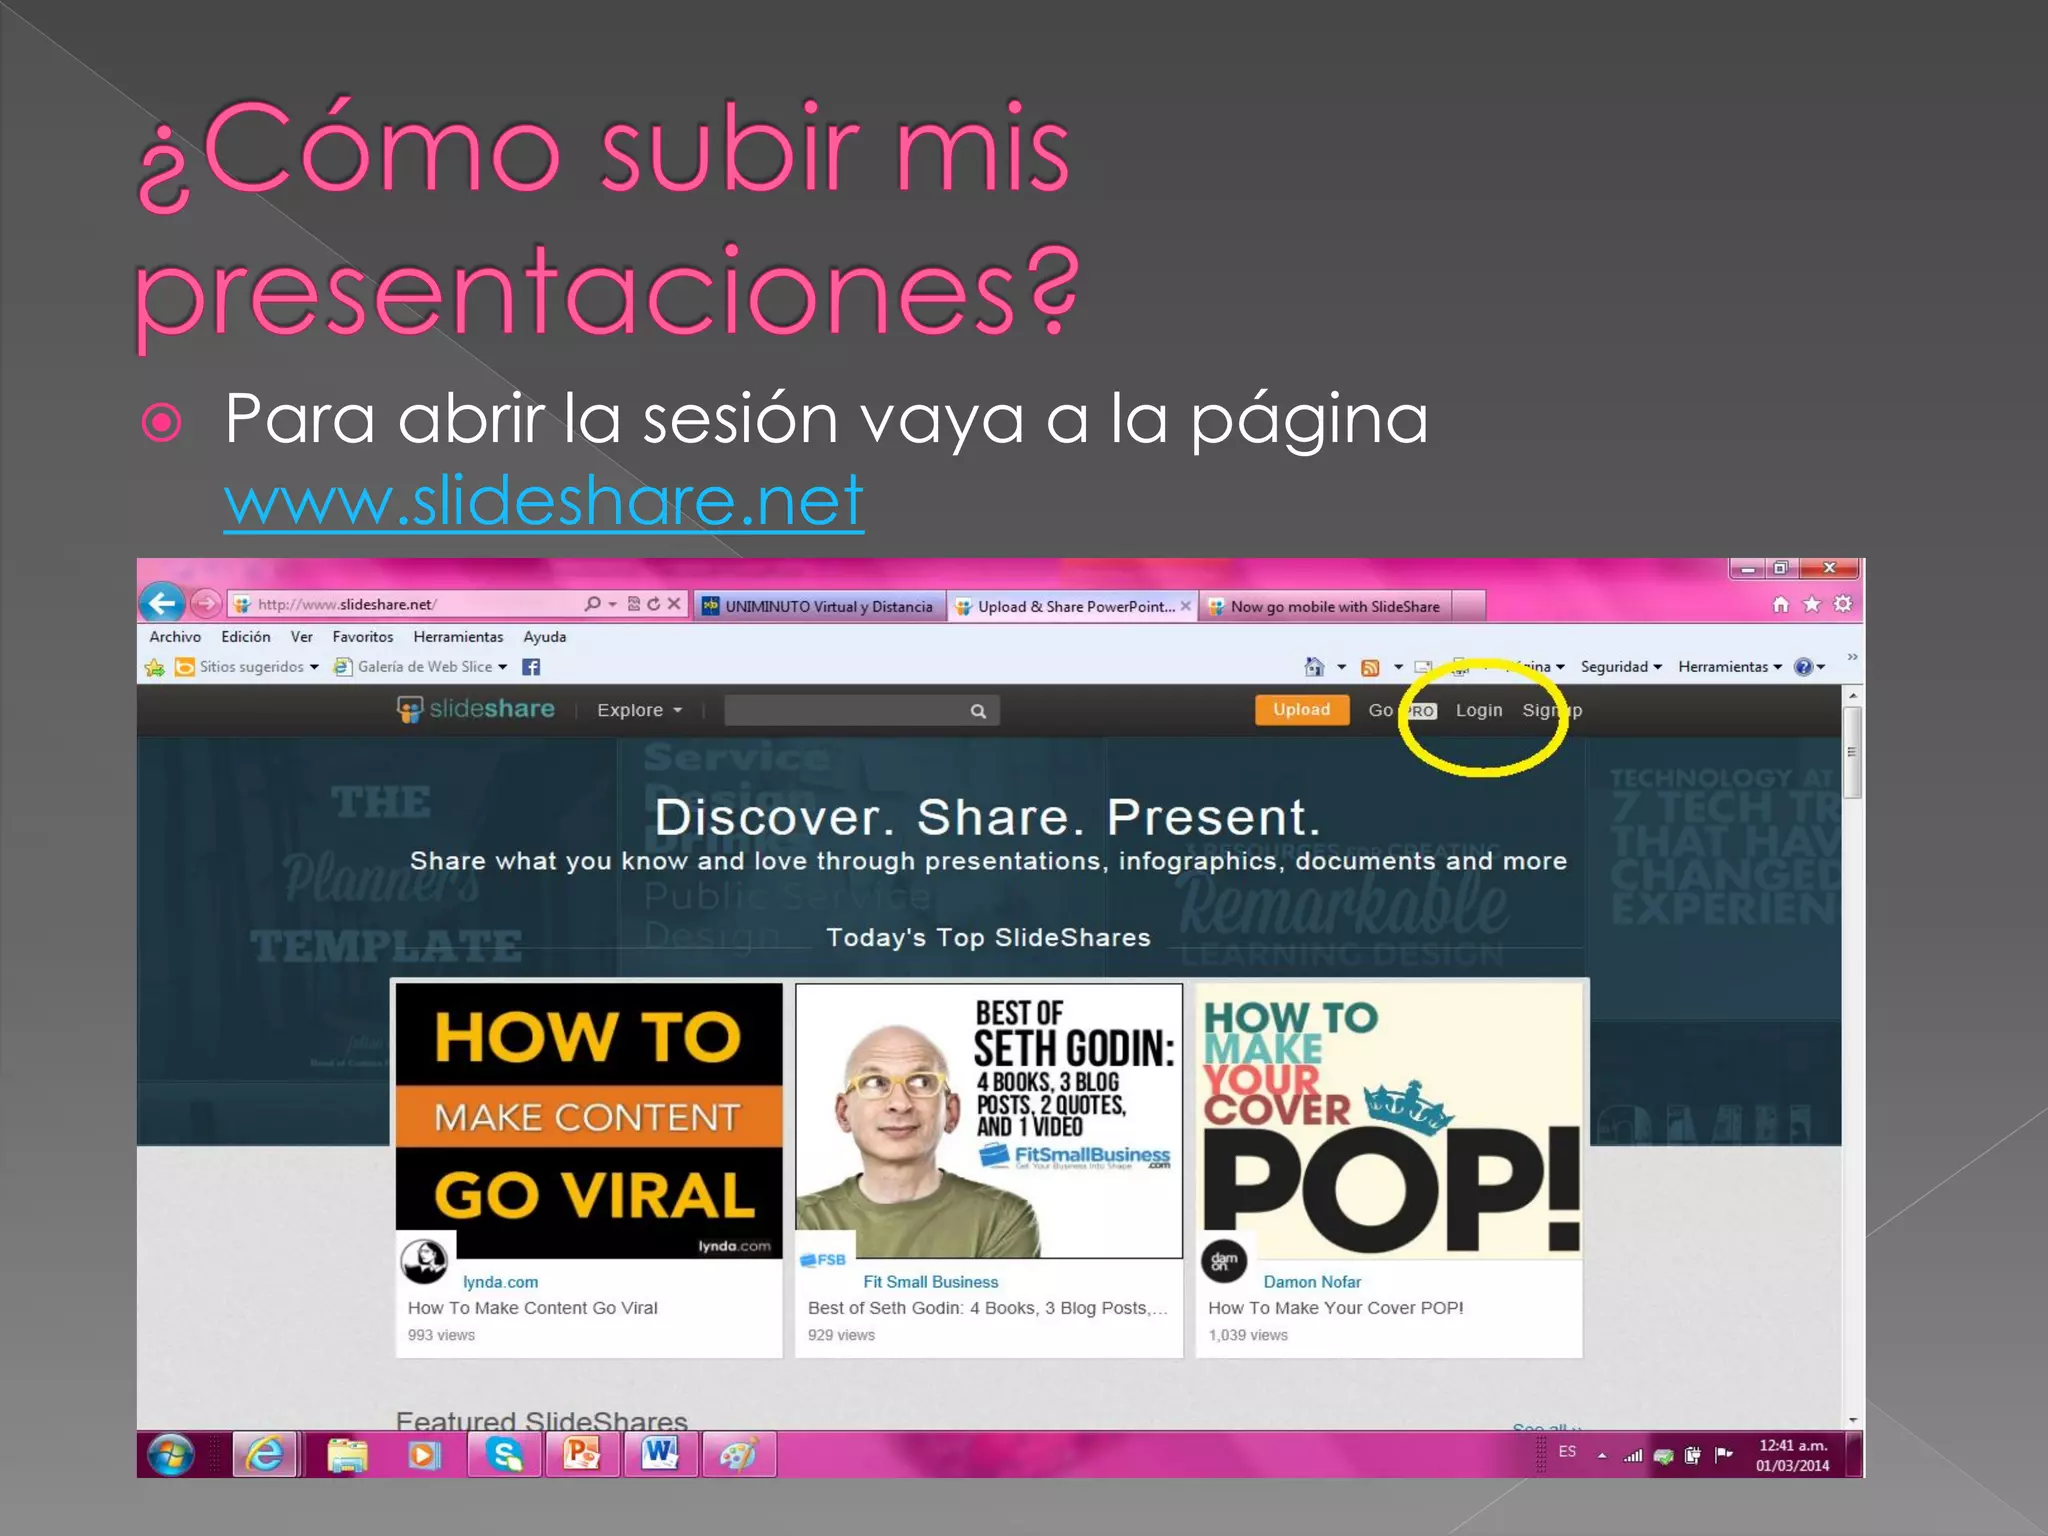2048x1536 pixels.
Task: Open the Edición menu
Action: click(x=246, y=637)
